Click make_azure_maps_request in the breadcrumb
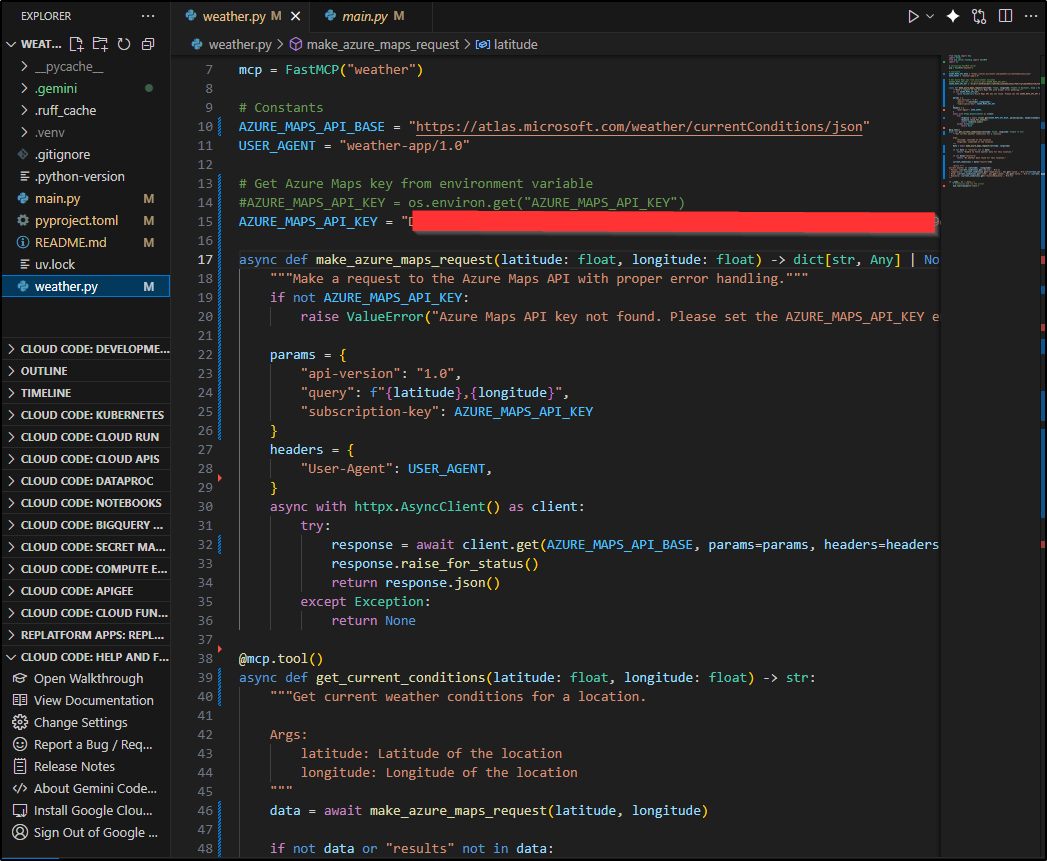Viewport: 1047px width, 861px height. (383, 44)
